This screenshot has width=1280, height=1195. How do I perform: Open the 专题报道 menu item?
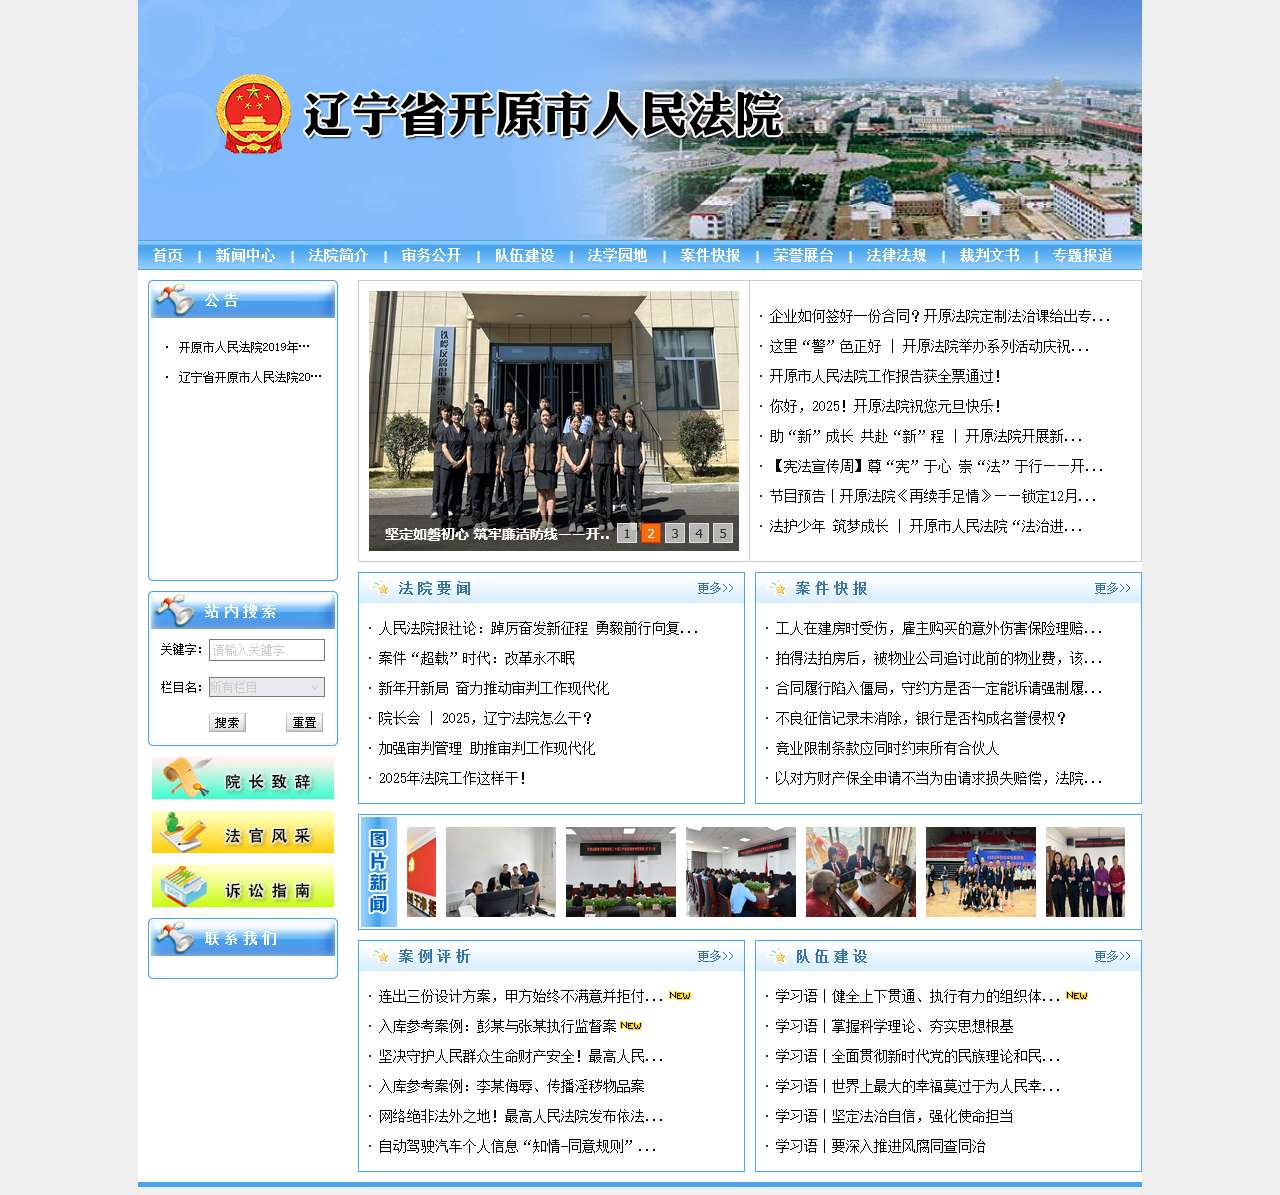tap(1082, 256)
